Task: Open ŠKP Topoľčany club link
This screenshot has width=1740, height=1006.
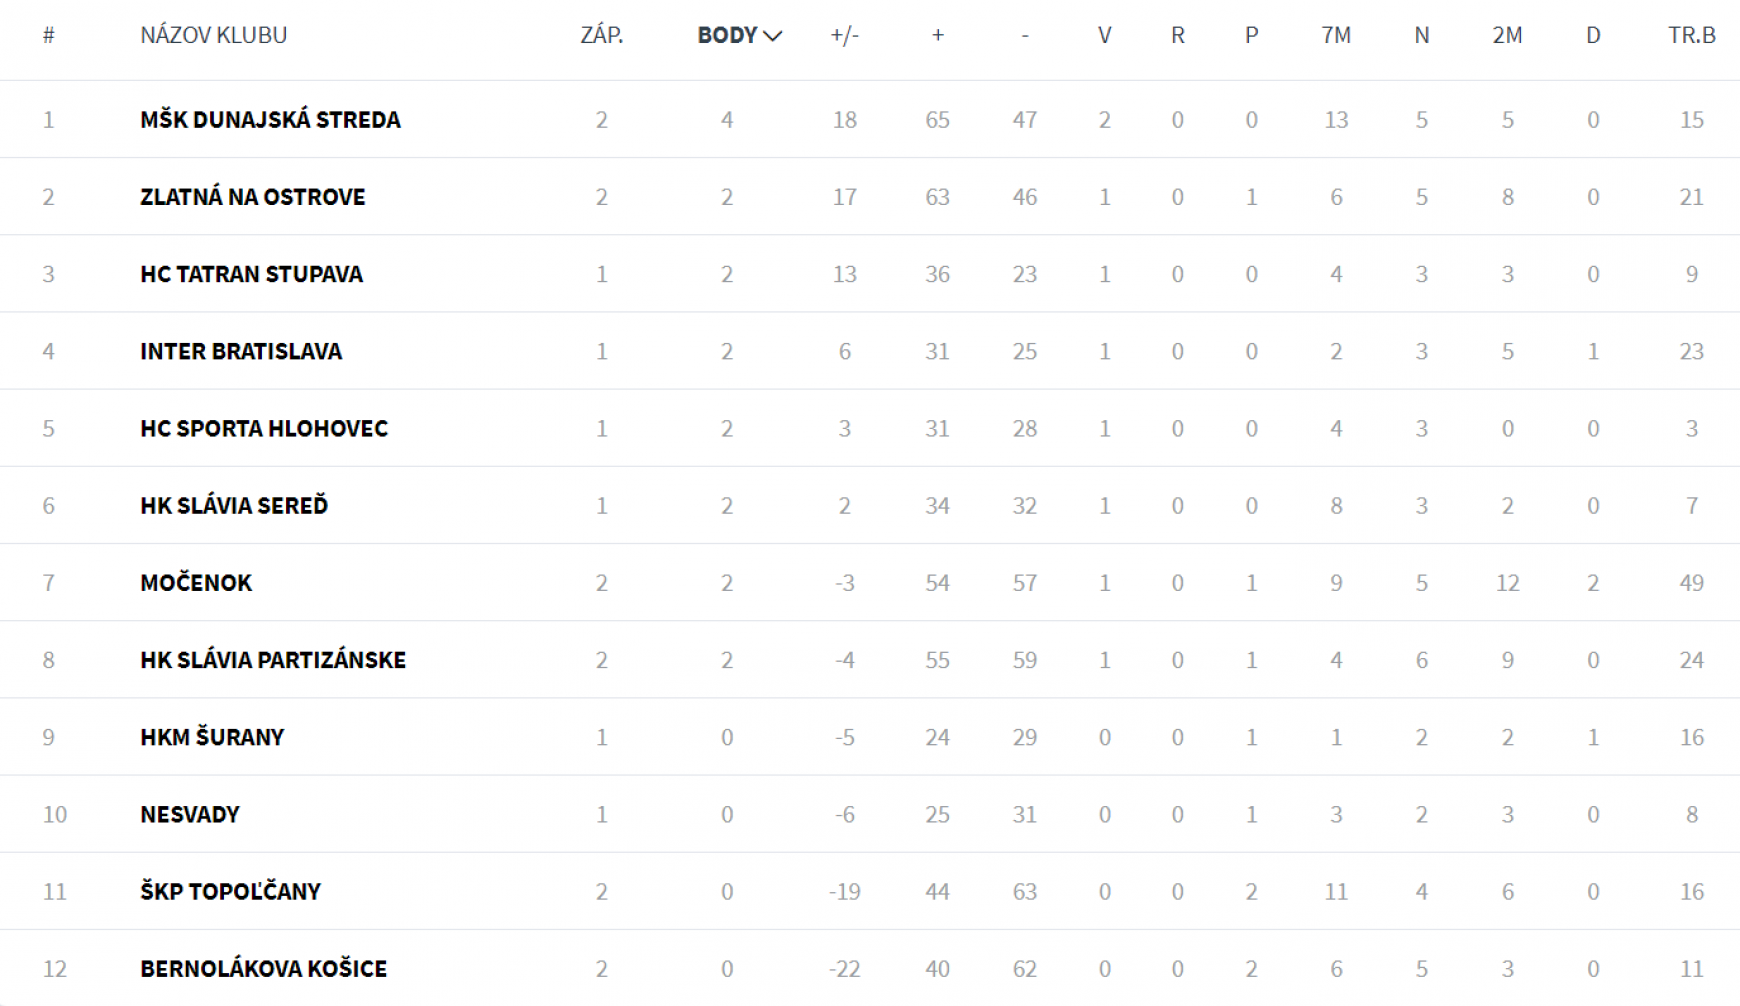Action: (x=230, y=891)
